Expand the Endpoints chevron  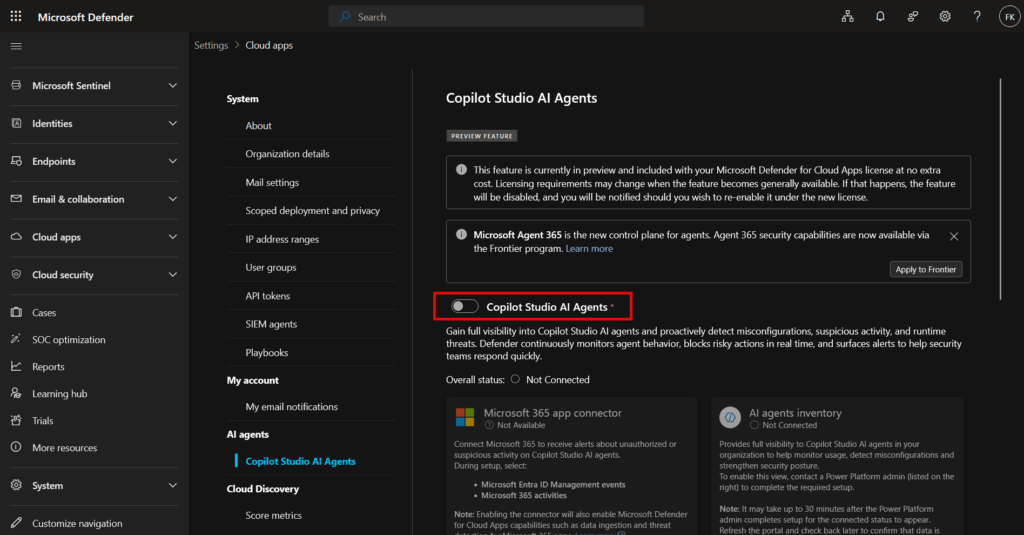[172, 161]
